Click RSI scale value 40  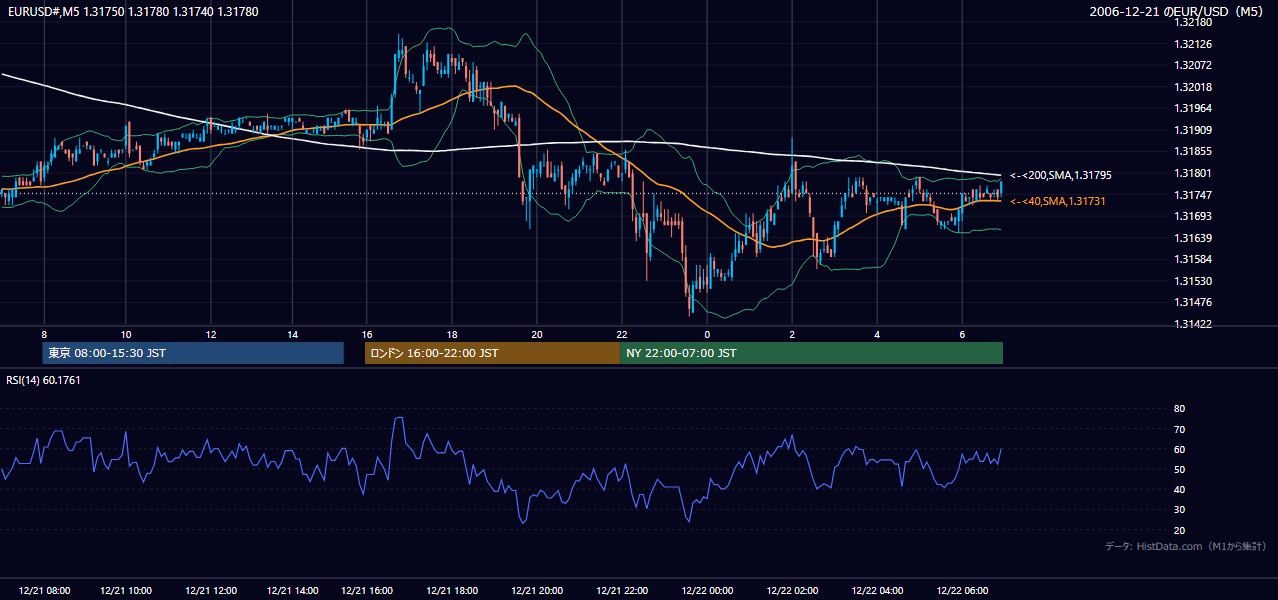[x=1179, y=489]
